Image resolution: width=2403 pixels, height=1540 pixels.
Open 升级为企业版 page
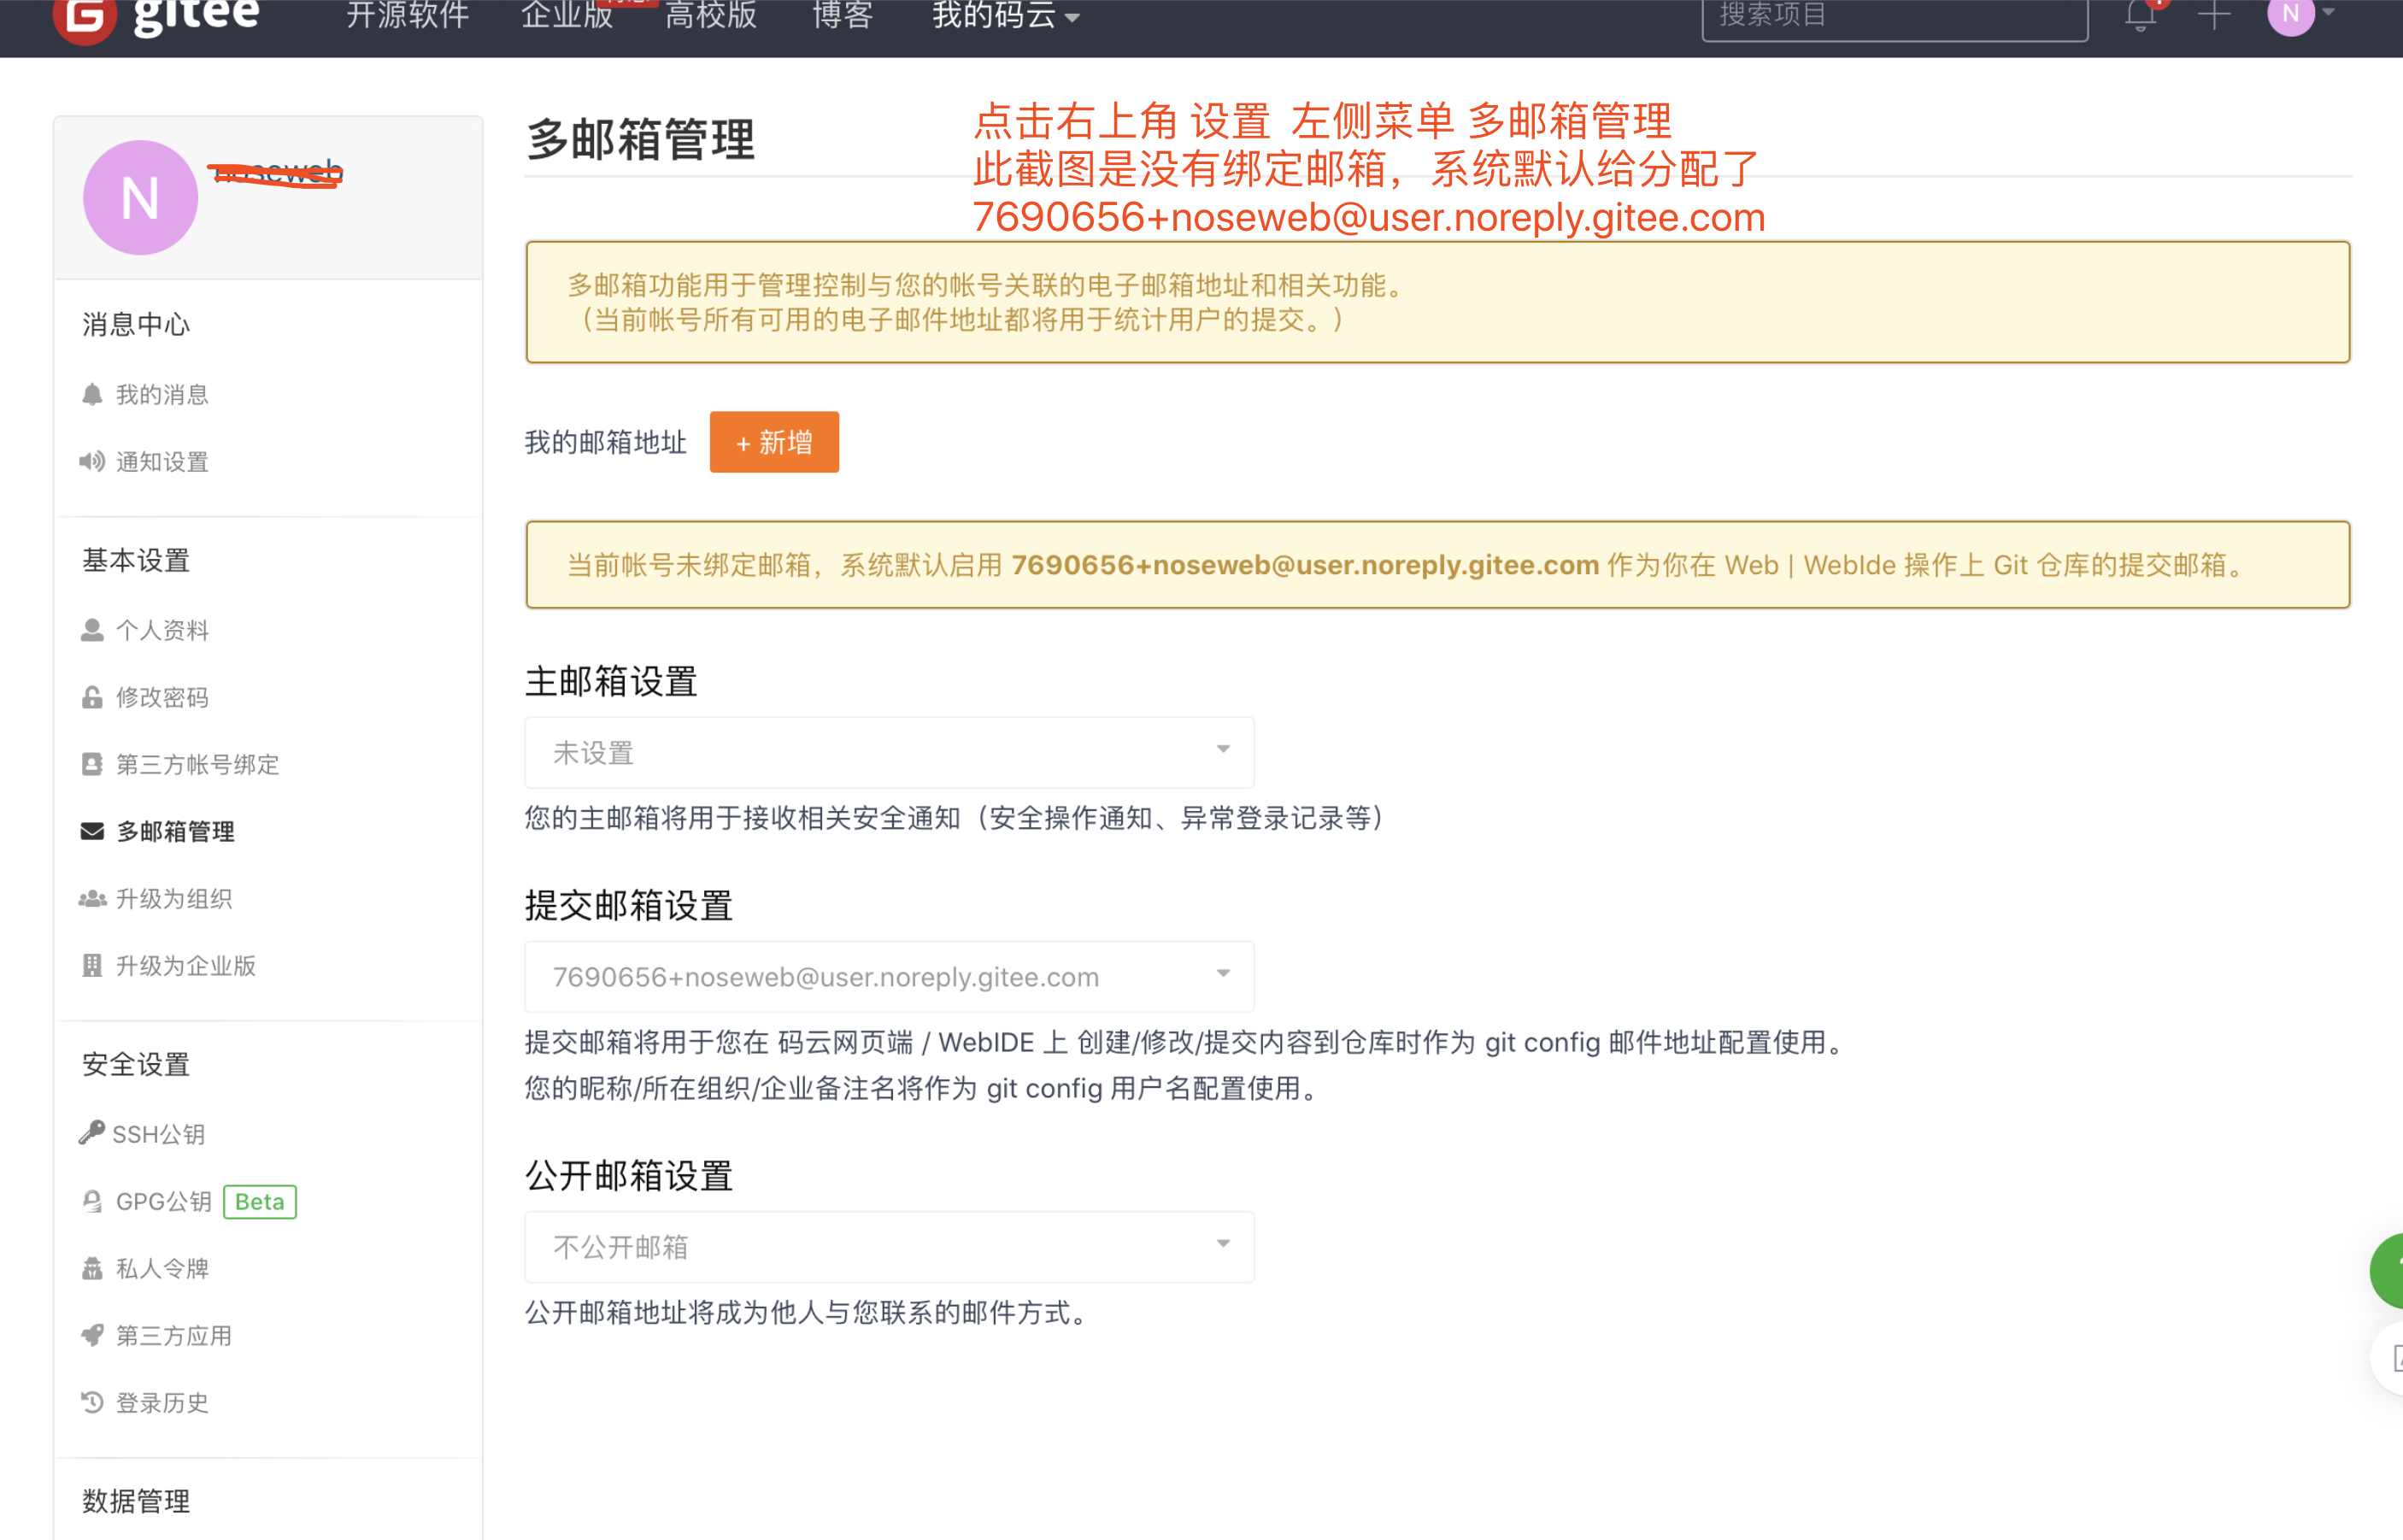pos(186,965)
